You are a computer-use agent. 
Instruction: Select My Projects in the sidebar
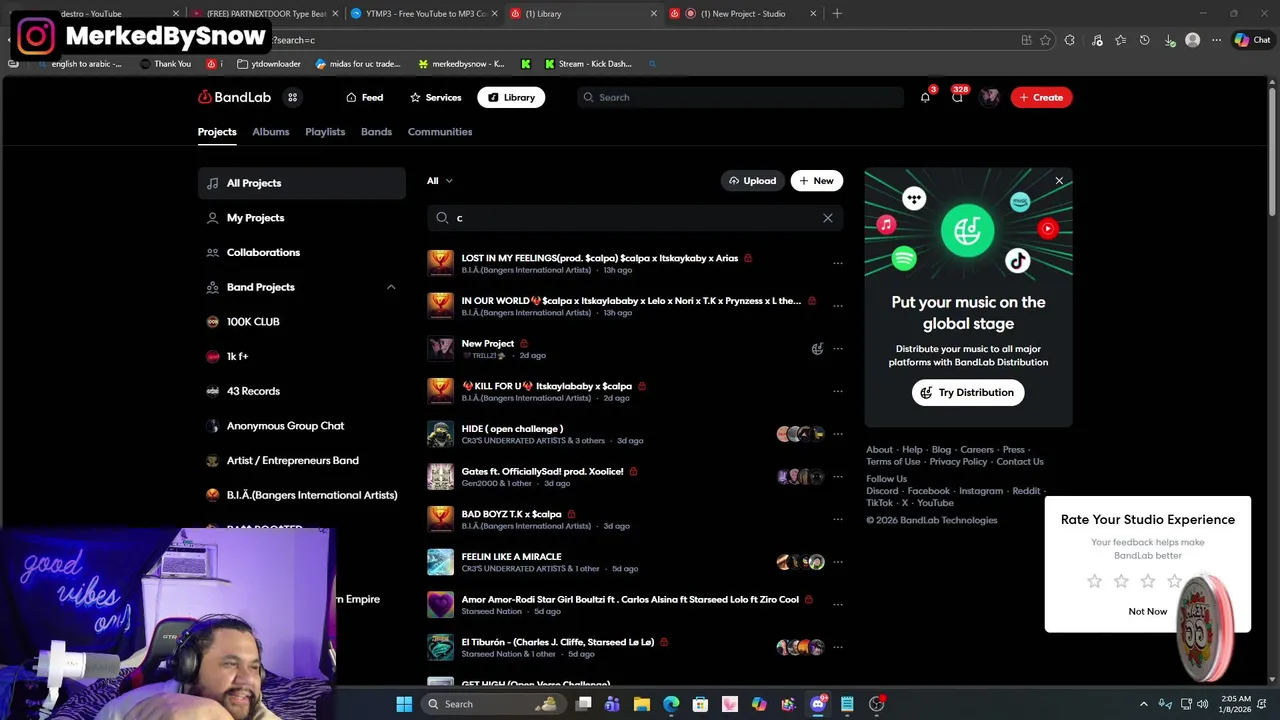pyautogui.click(x=301, y=218)
